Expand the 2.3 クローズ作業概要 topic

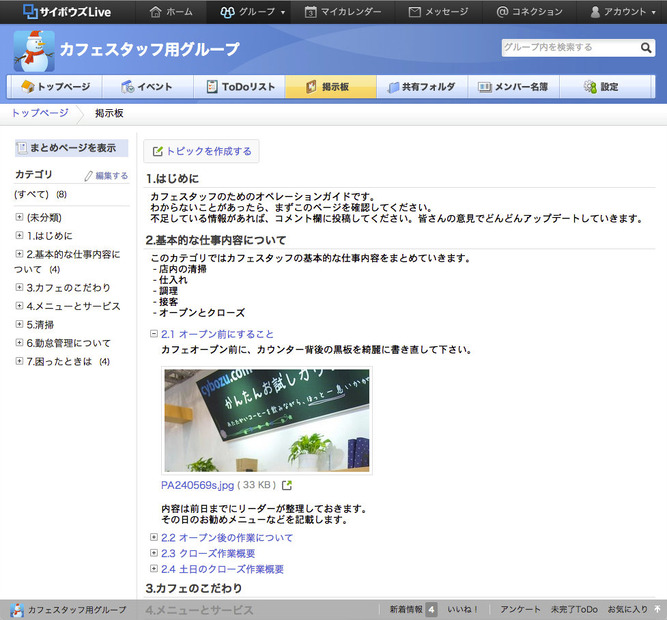154,553
